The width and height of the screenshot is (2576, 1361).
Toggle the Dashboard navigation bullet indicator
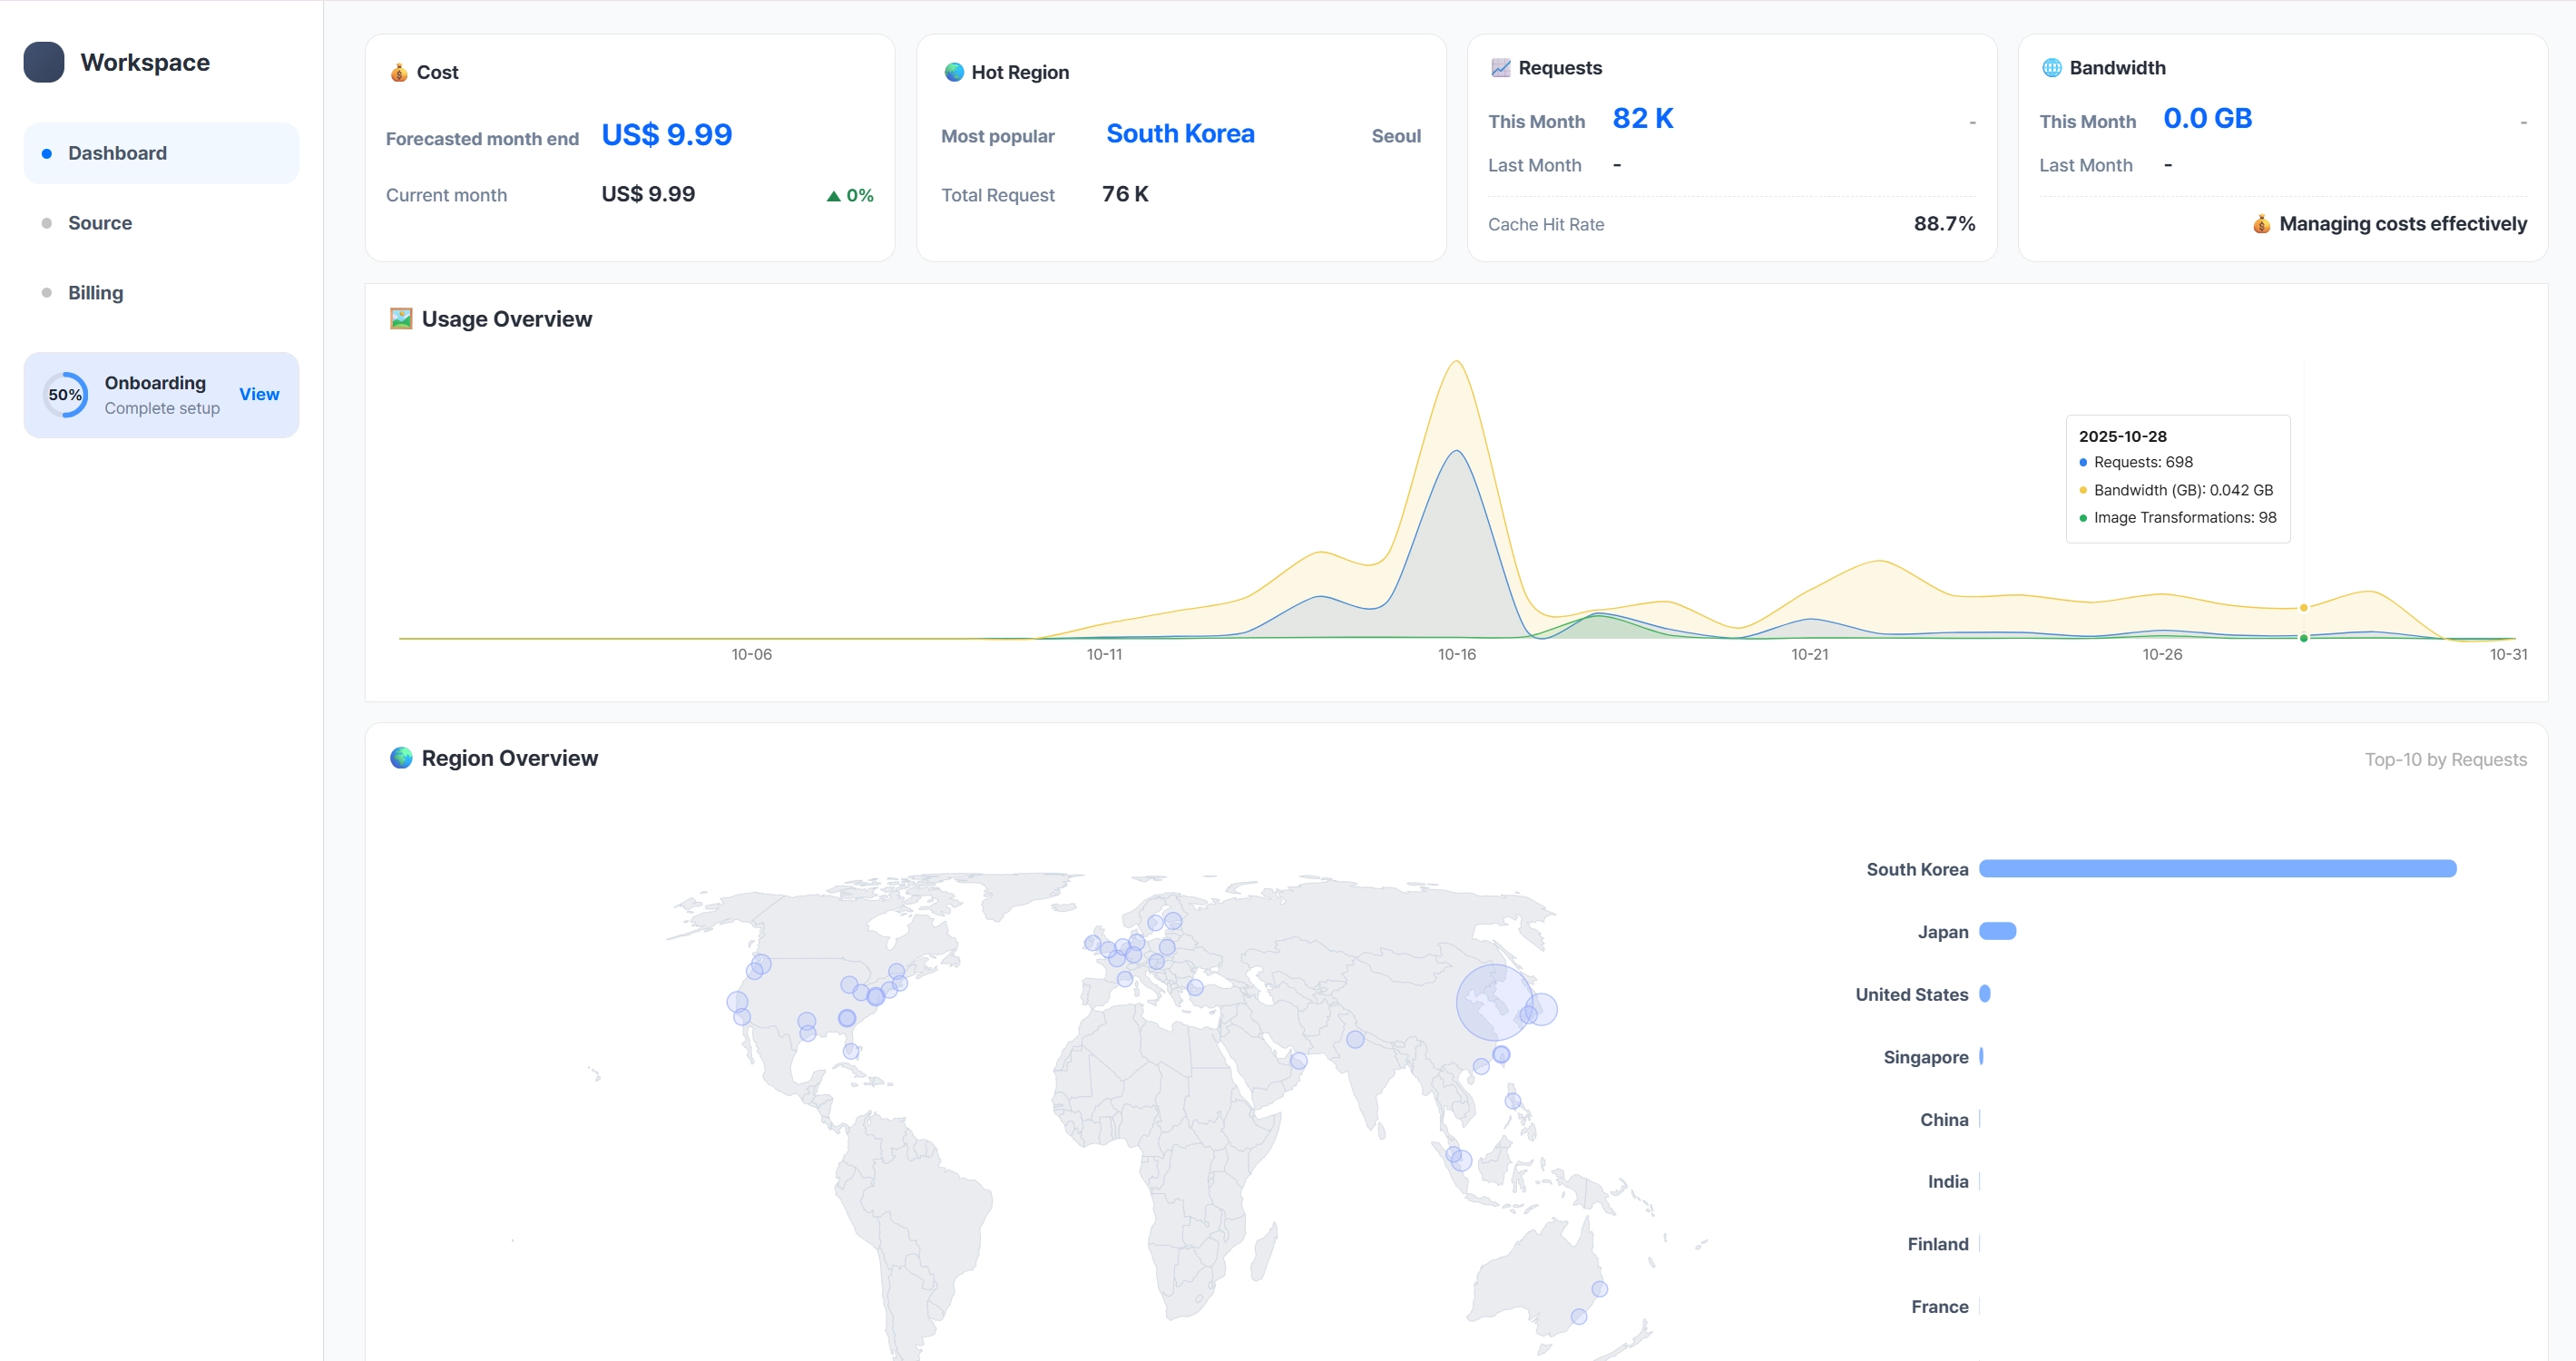46,153
